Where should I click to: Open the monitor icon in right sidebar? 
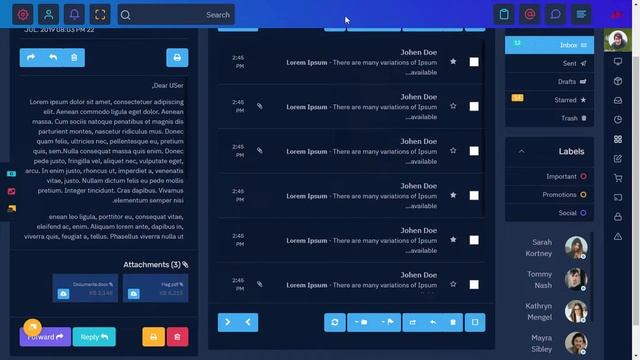point(618,62)
